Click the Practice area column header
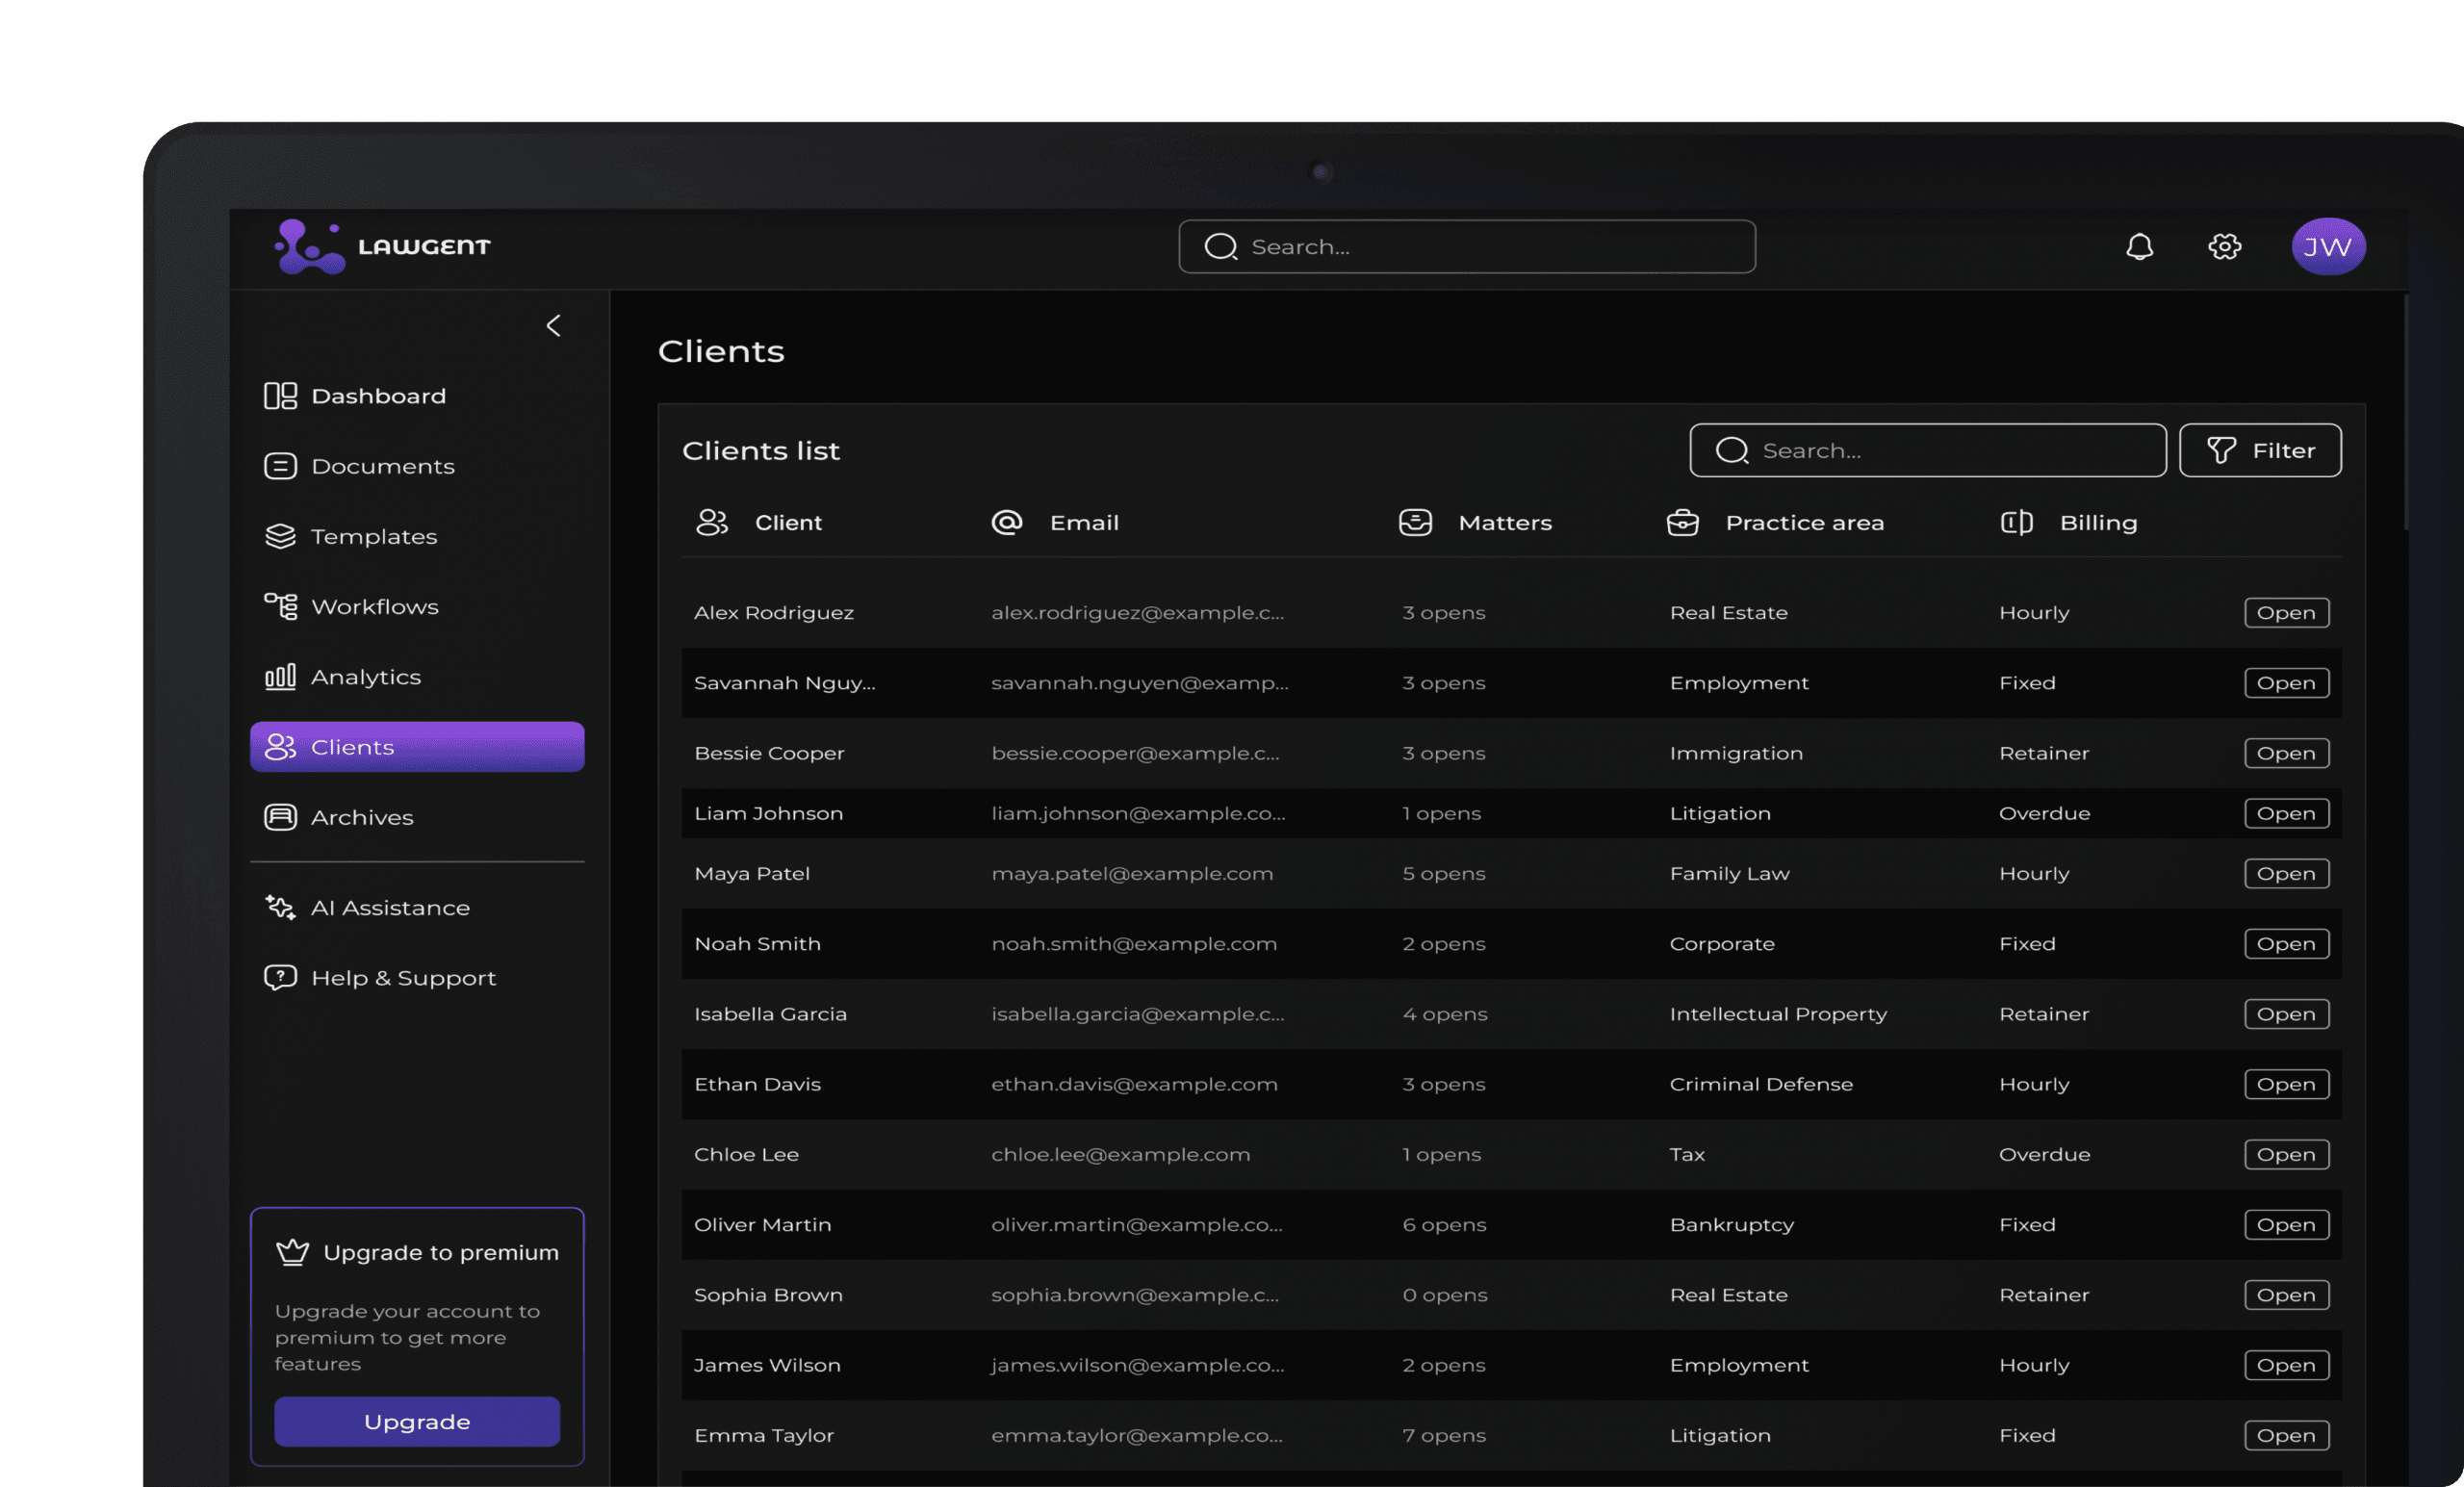 click(x=1805, y=523)
